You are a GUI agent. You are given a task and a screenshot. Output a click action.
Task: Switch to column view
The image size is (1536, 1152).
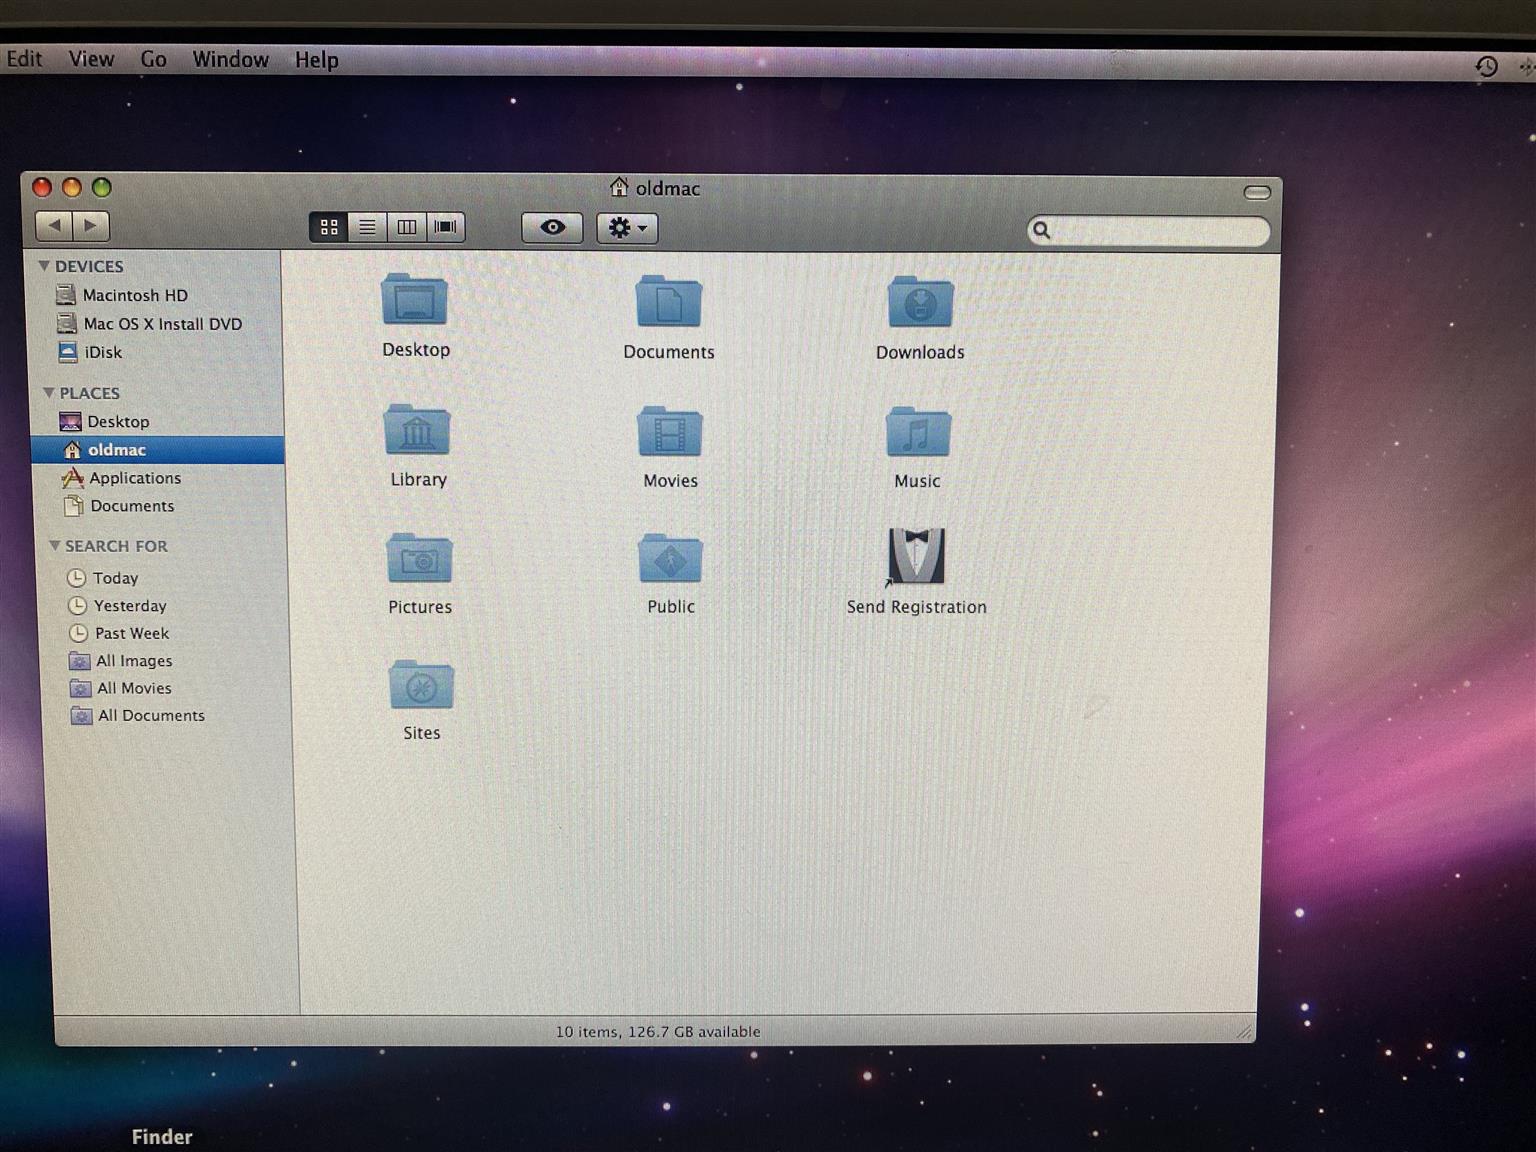406,228
